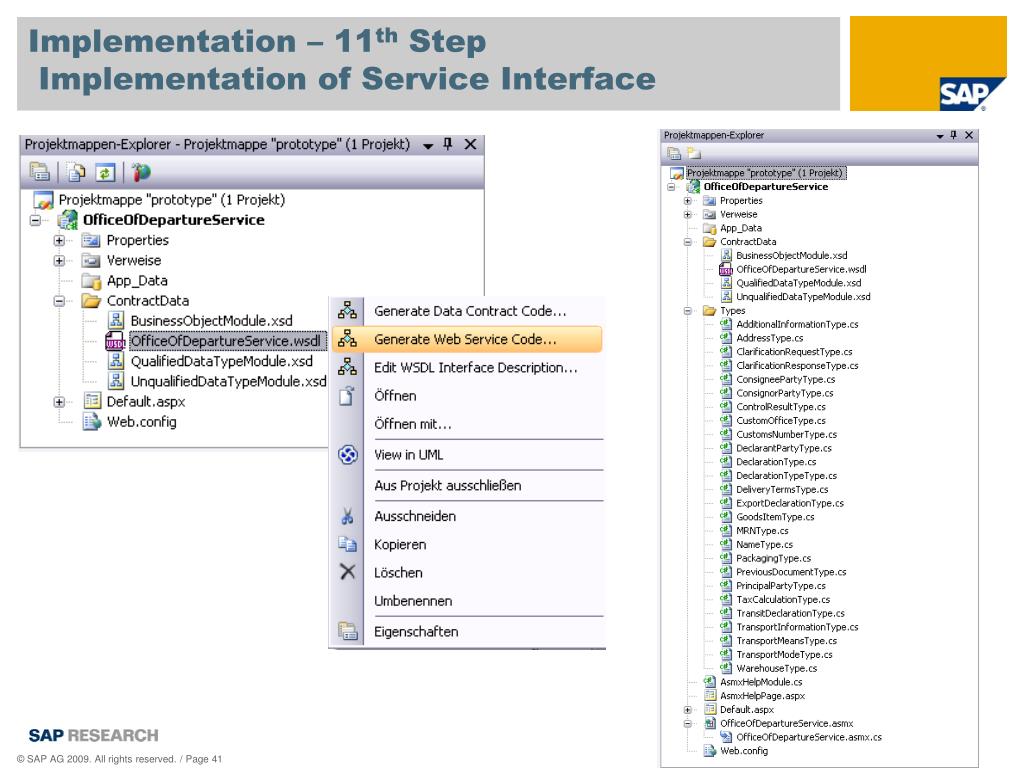
Task: Select GoodsItemType.cs in the right tree
Action: coord(775,517)
